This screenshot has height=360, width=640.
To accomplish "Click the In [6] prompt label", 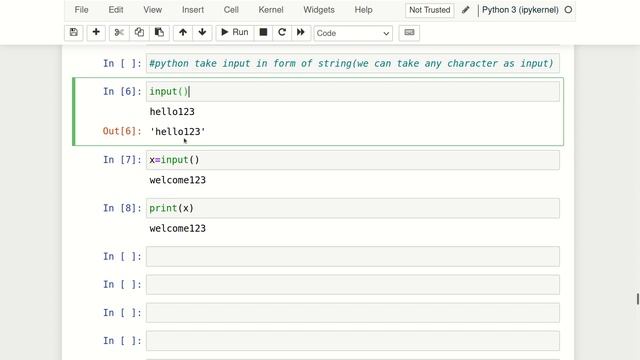I will (122, 91).
